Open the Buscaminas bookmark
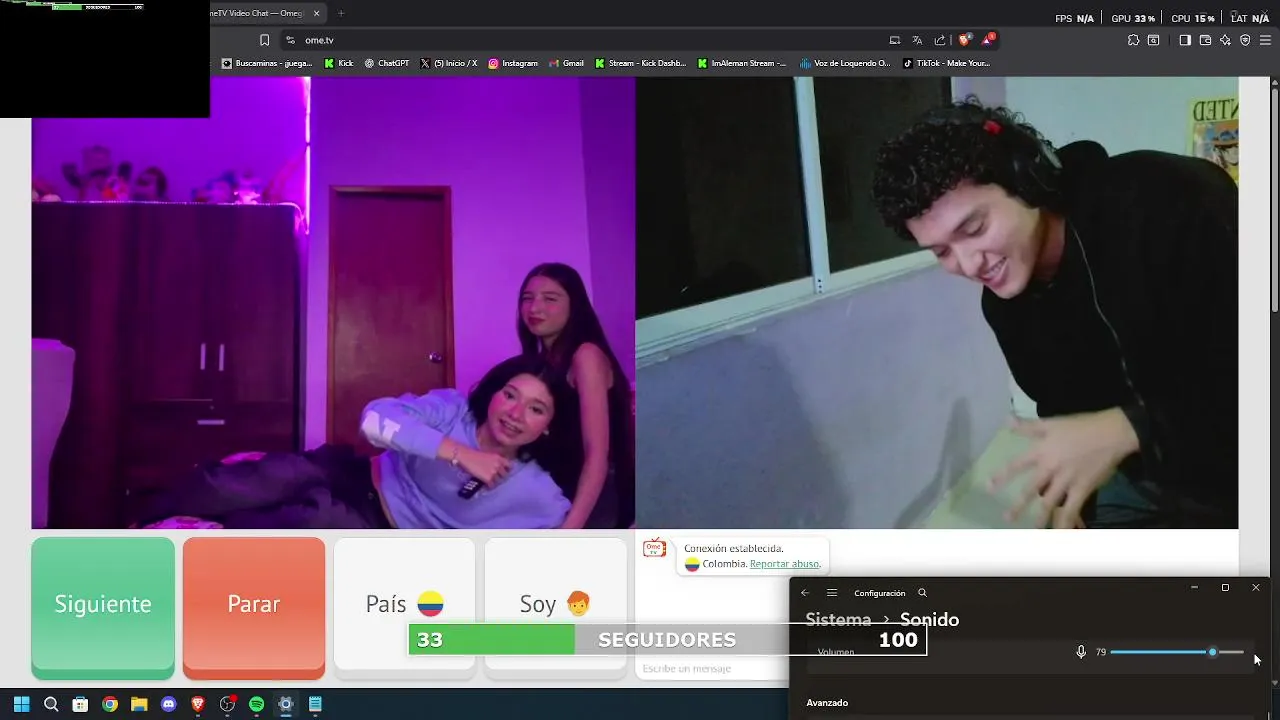Screen dimensions: 1280x720 pyautogui.click(x=267, y=63)
